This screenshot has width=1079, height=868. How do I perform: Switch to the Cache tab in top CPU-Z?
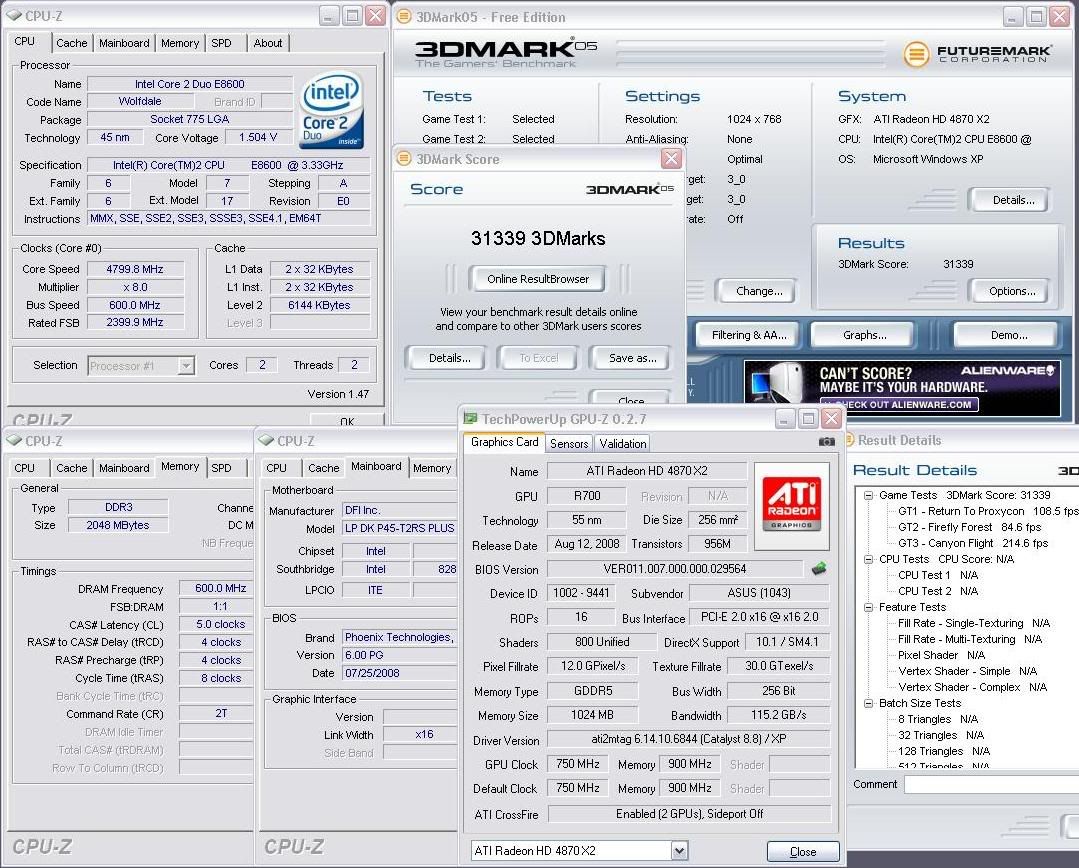(72, 43)
